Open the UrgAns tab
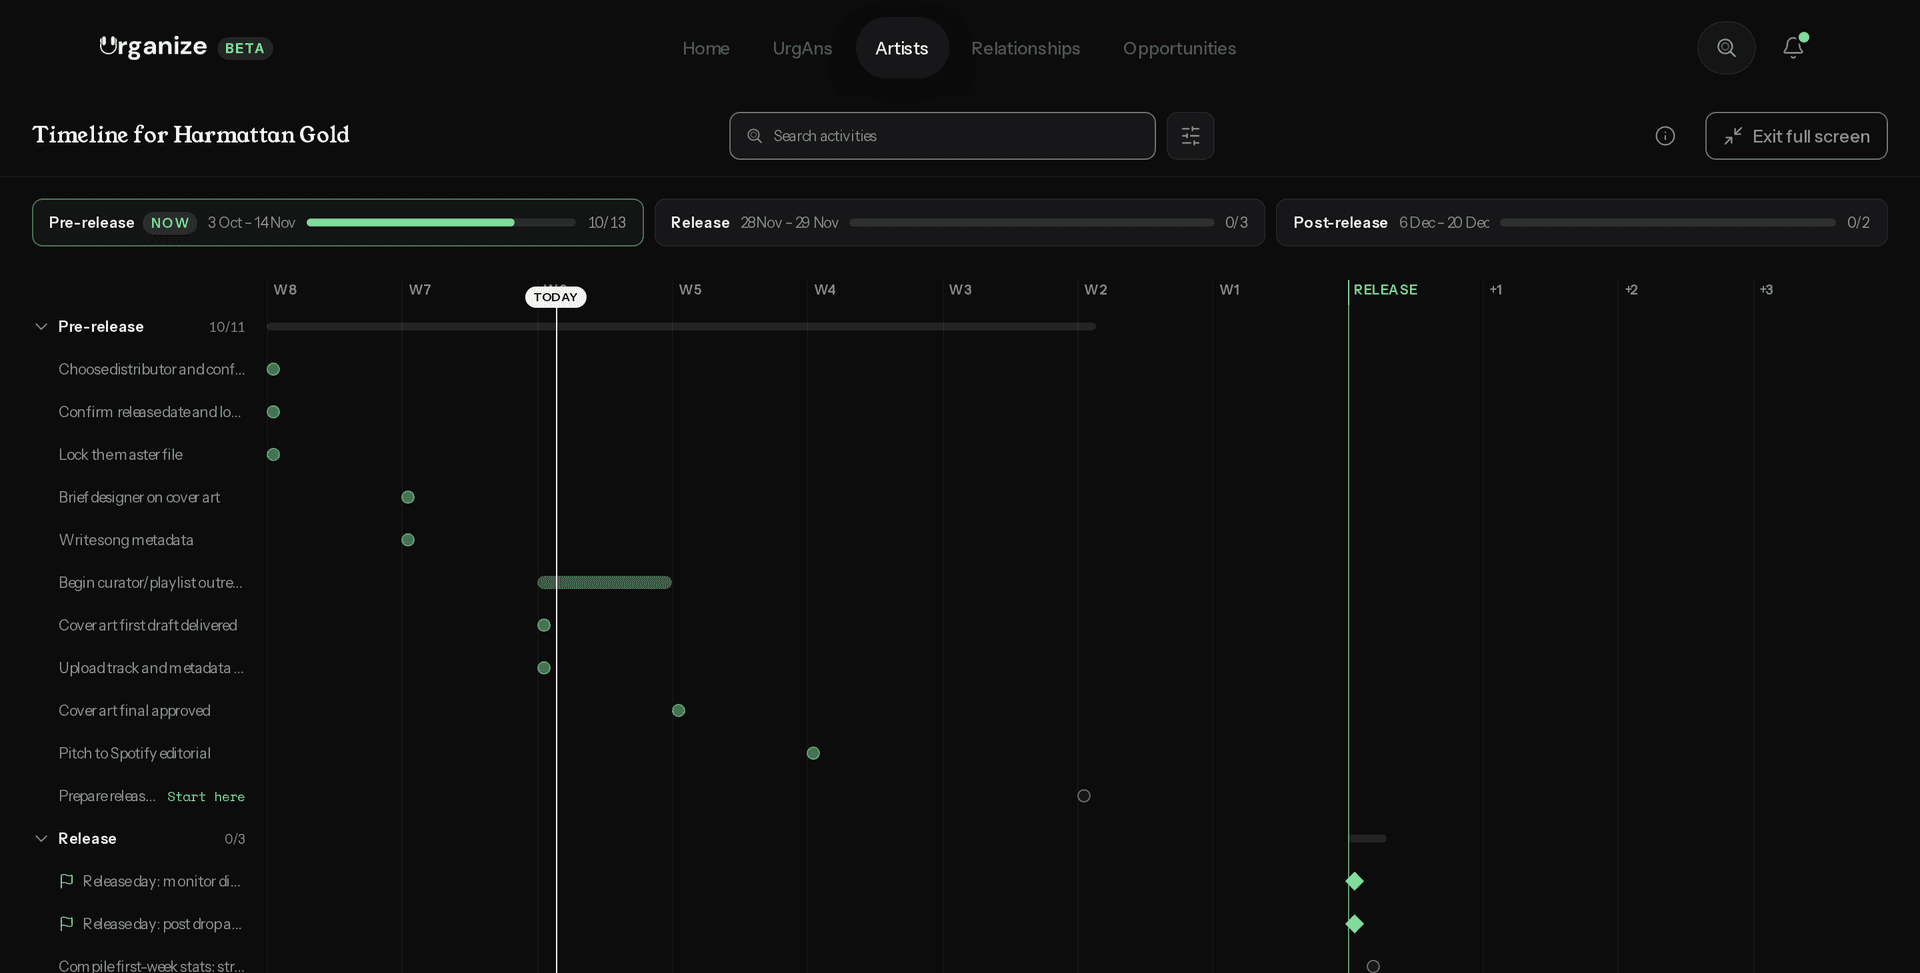Viewport: 1920px width, 973px height. point(802,48)
